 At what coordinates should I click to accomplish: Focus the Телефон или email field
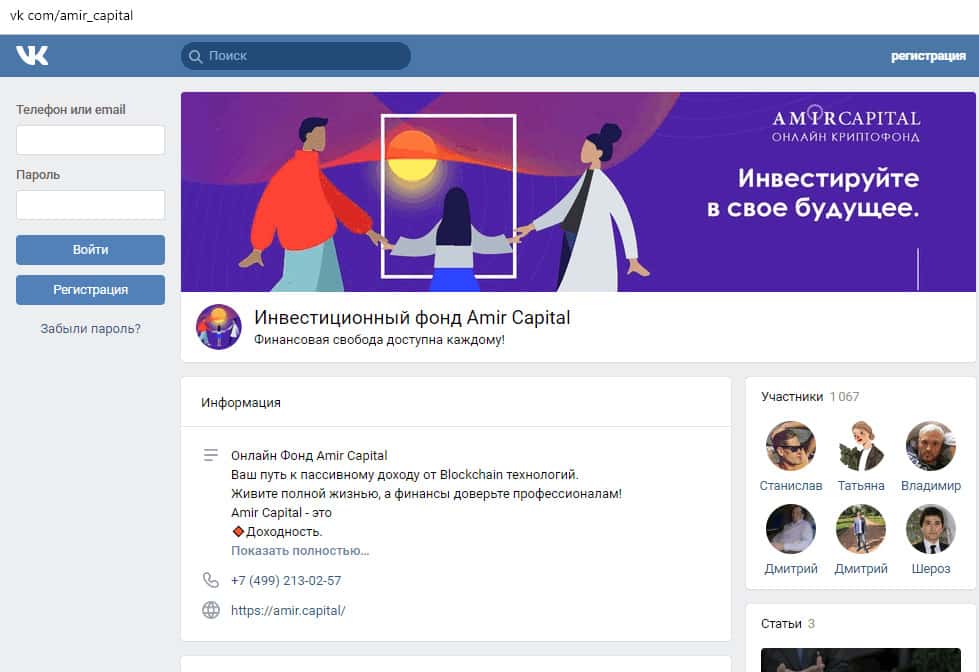coord(91,140)
